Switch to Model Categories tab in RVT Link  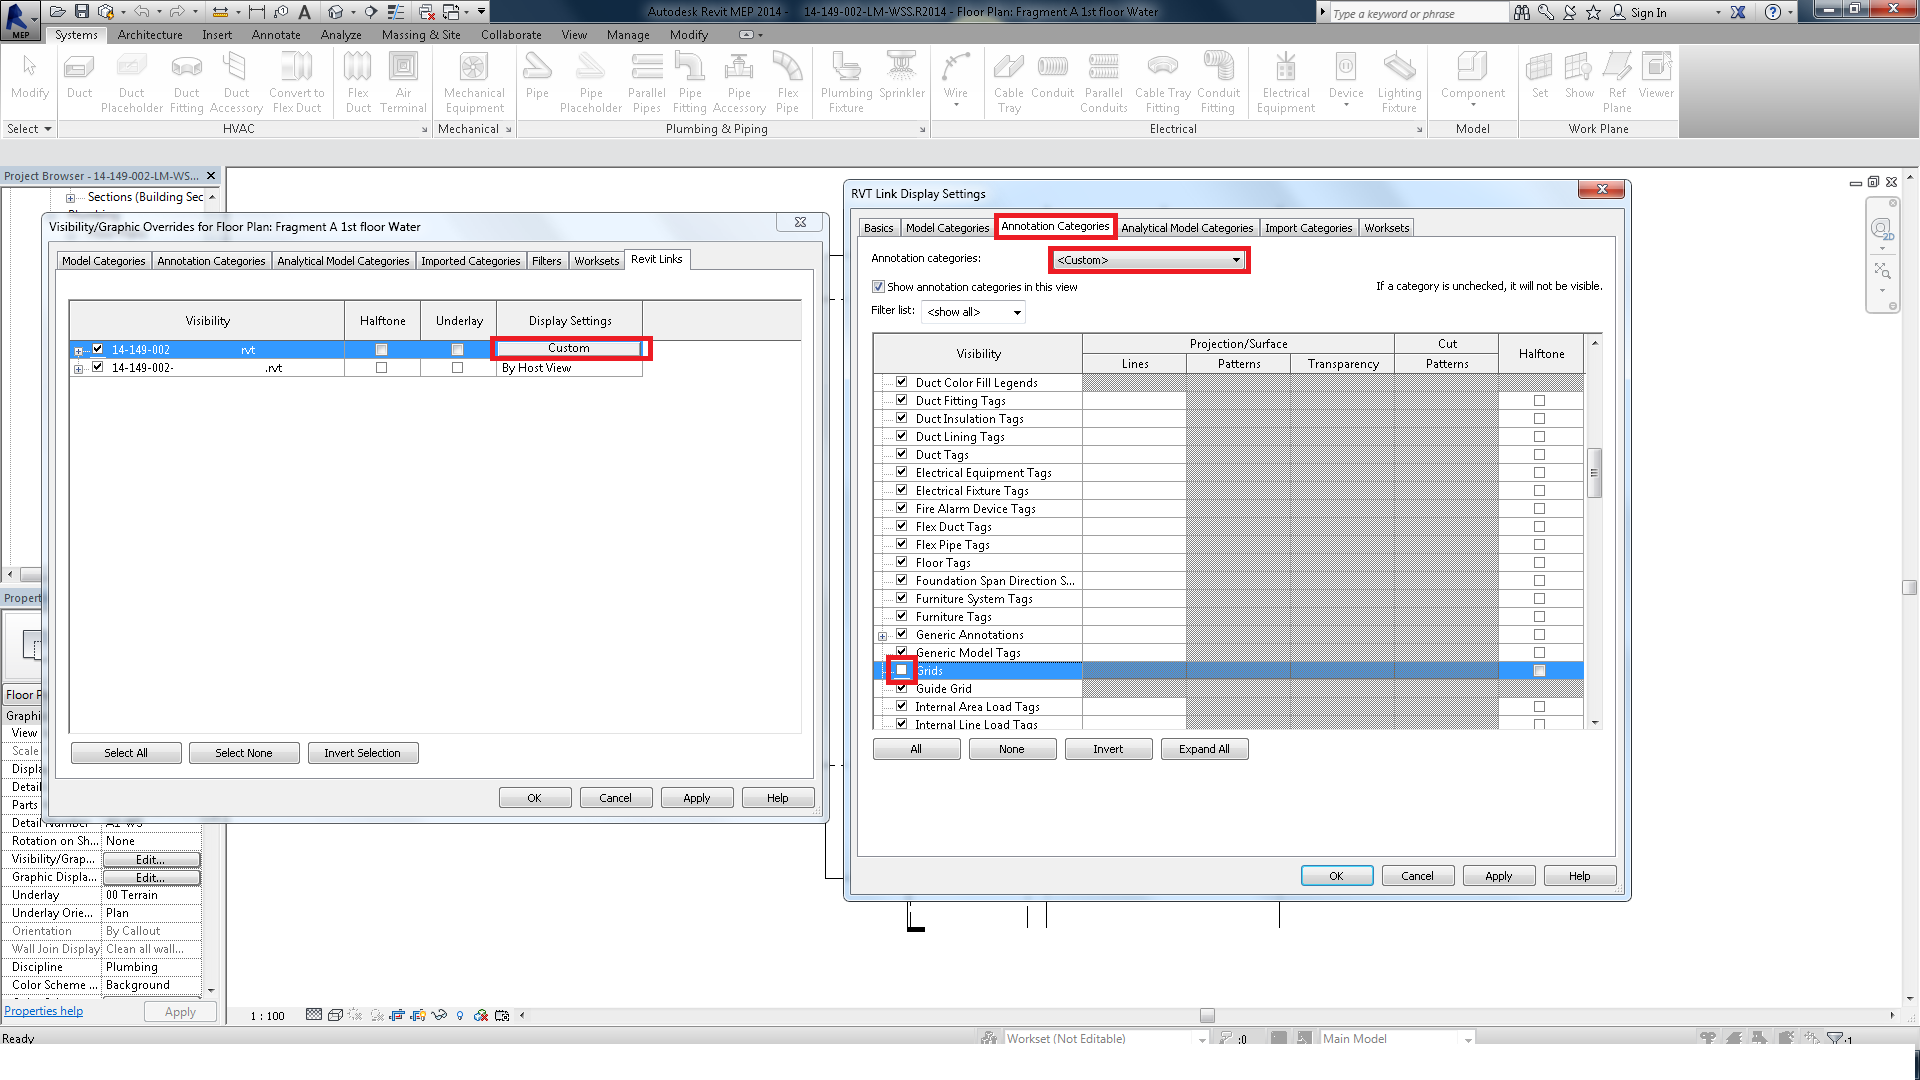(x=945, y=227)
